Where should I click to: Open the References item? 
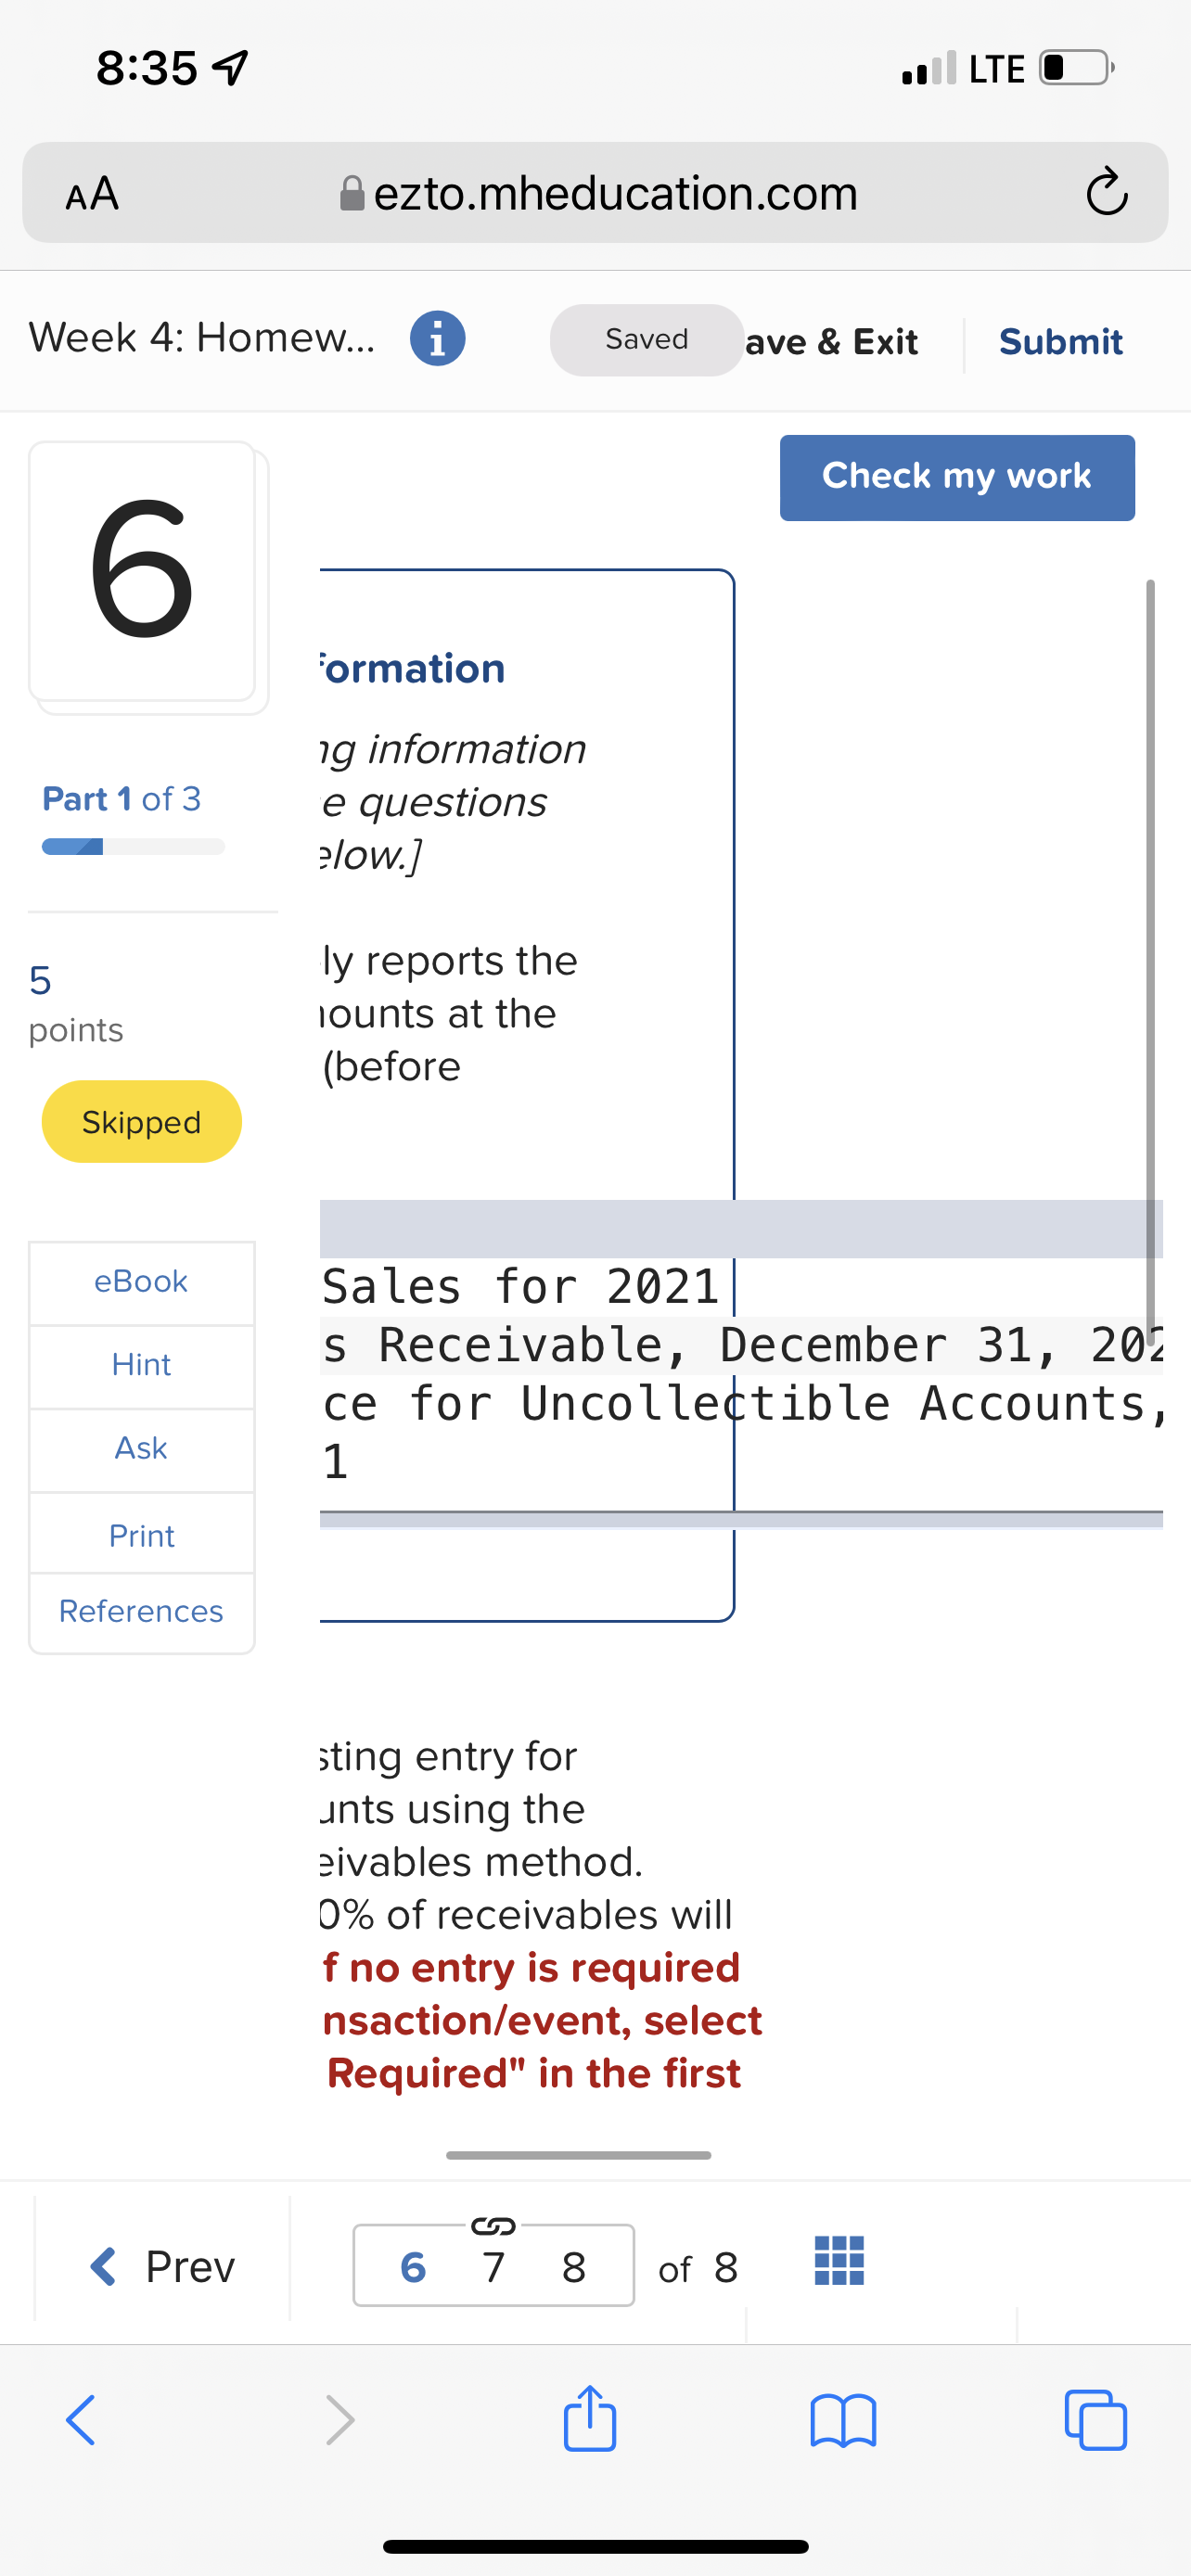pos(141,1611)
